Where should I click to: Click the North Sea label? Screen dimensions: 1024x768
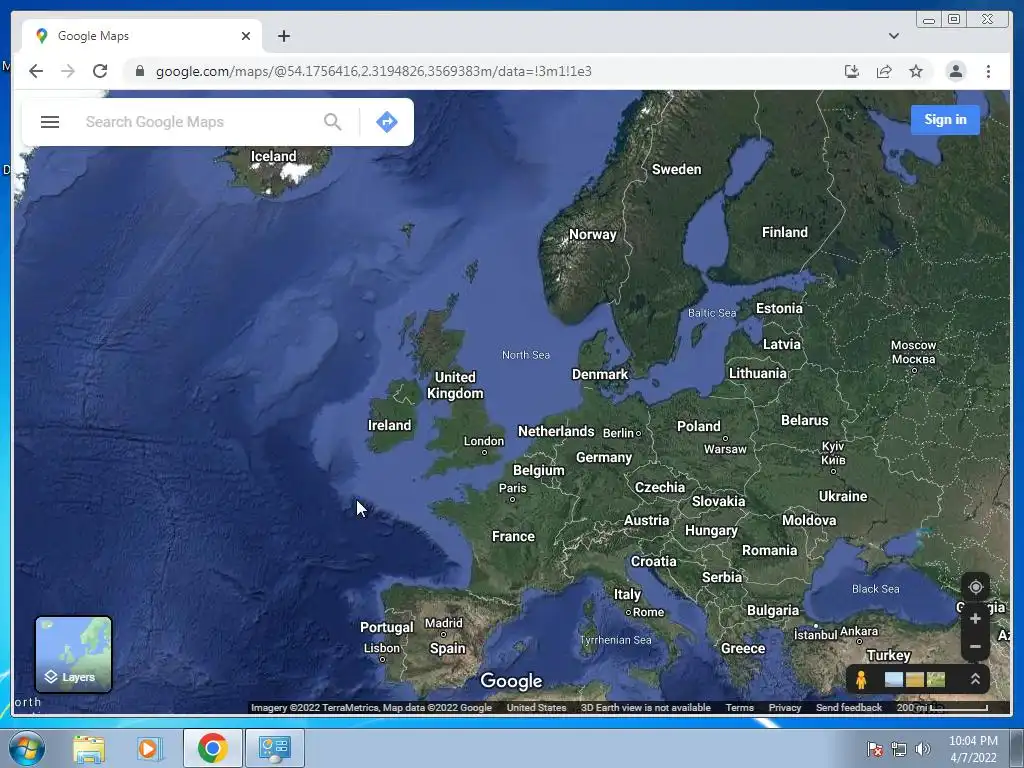[525, 355]
